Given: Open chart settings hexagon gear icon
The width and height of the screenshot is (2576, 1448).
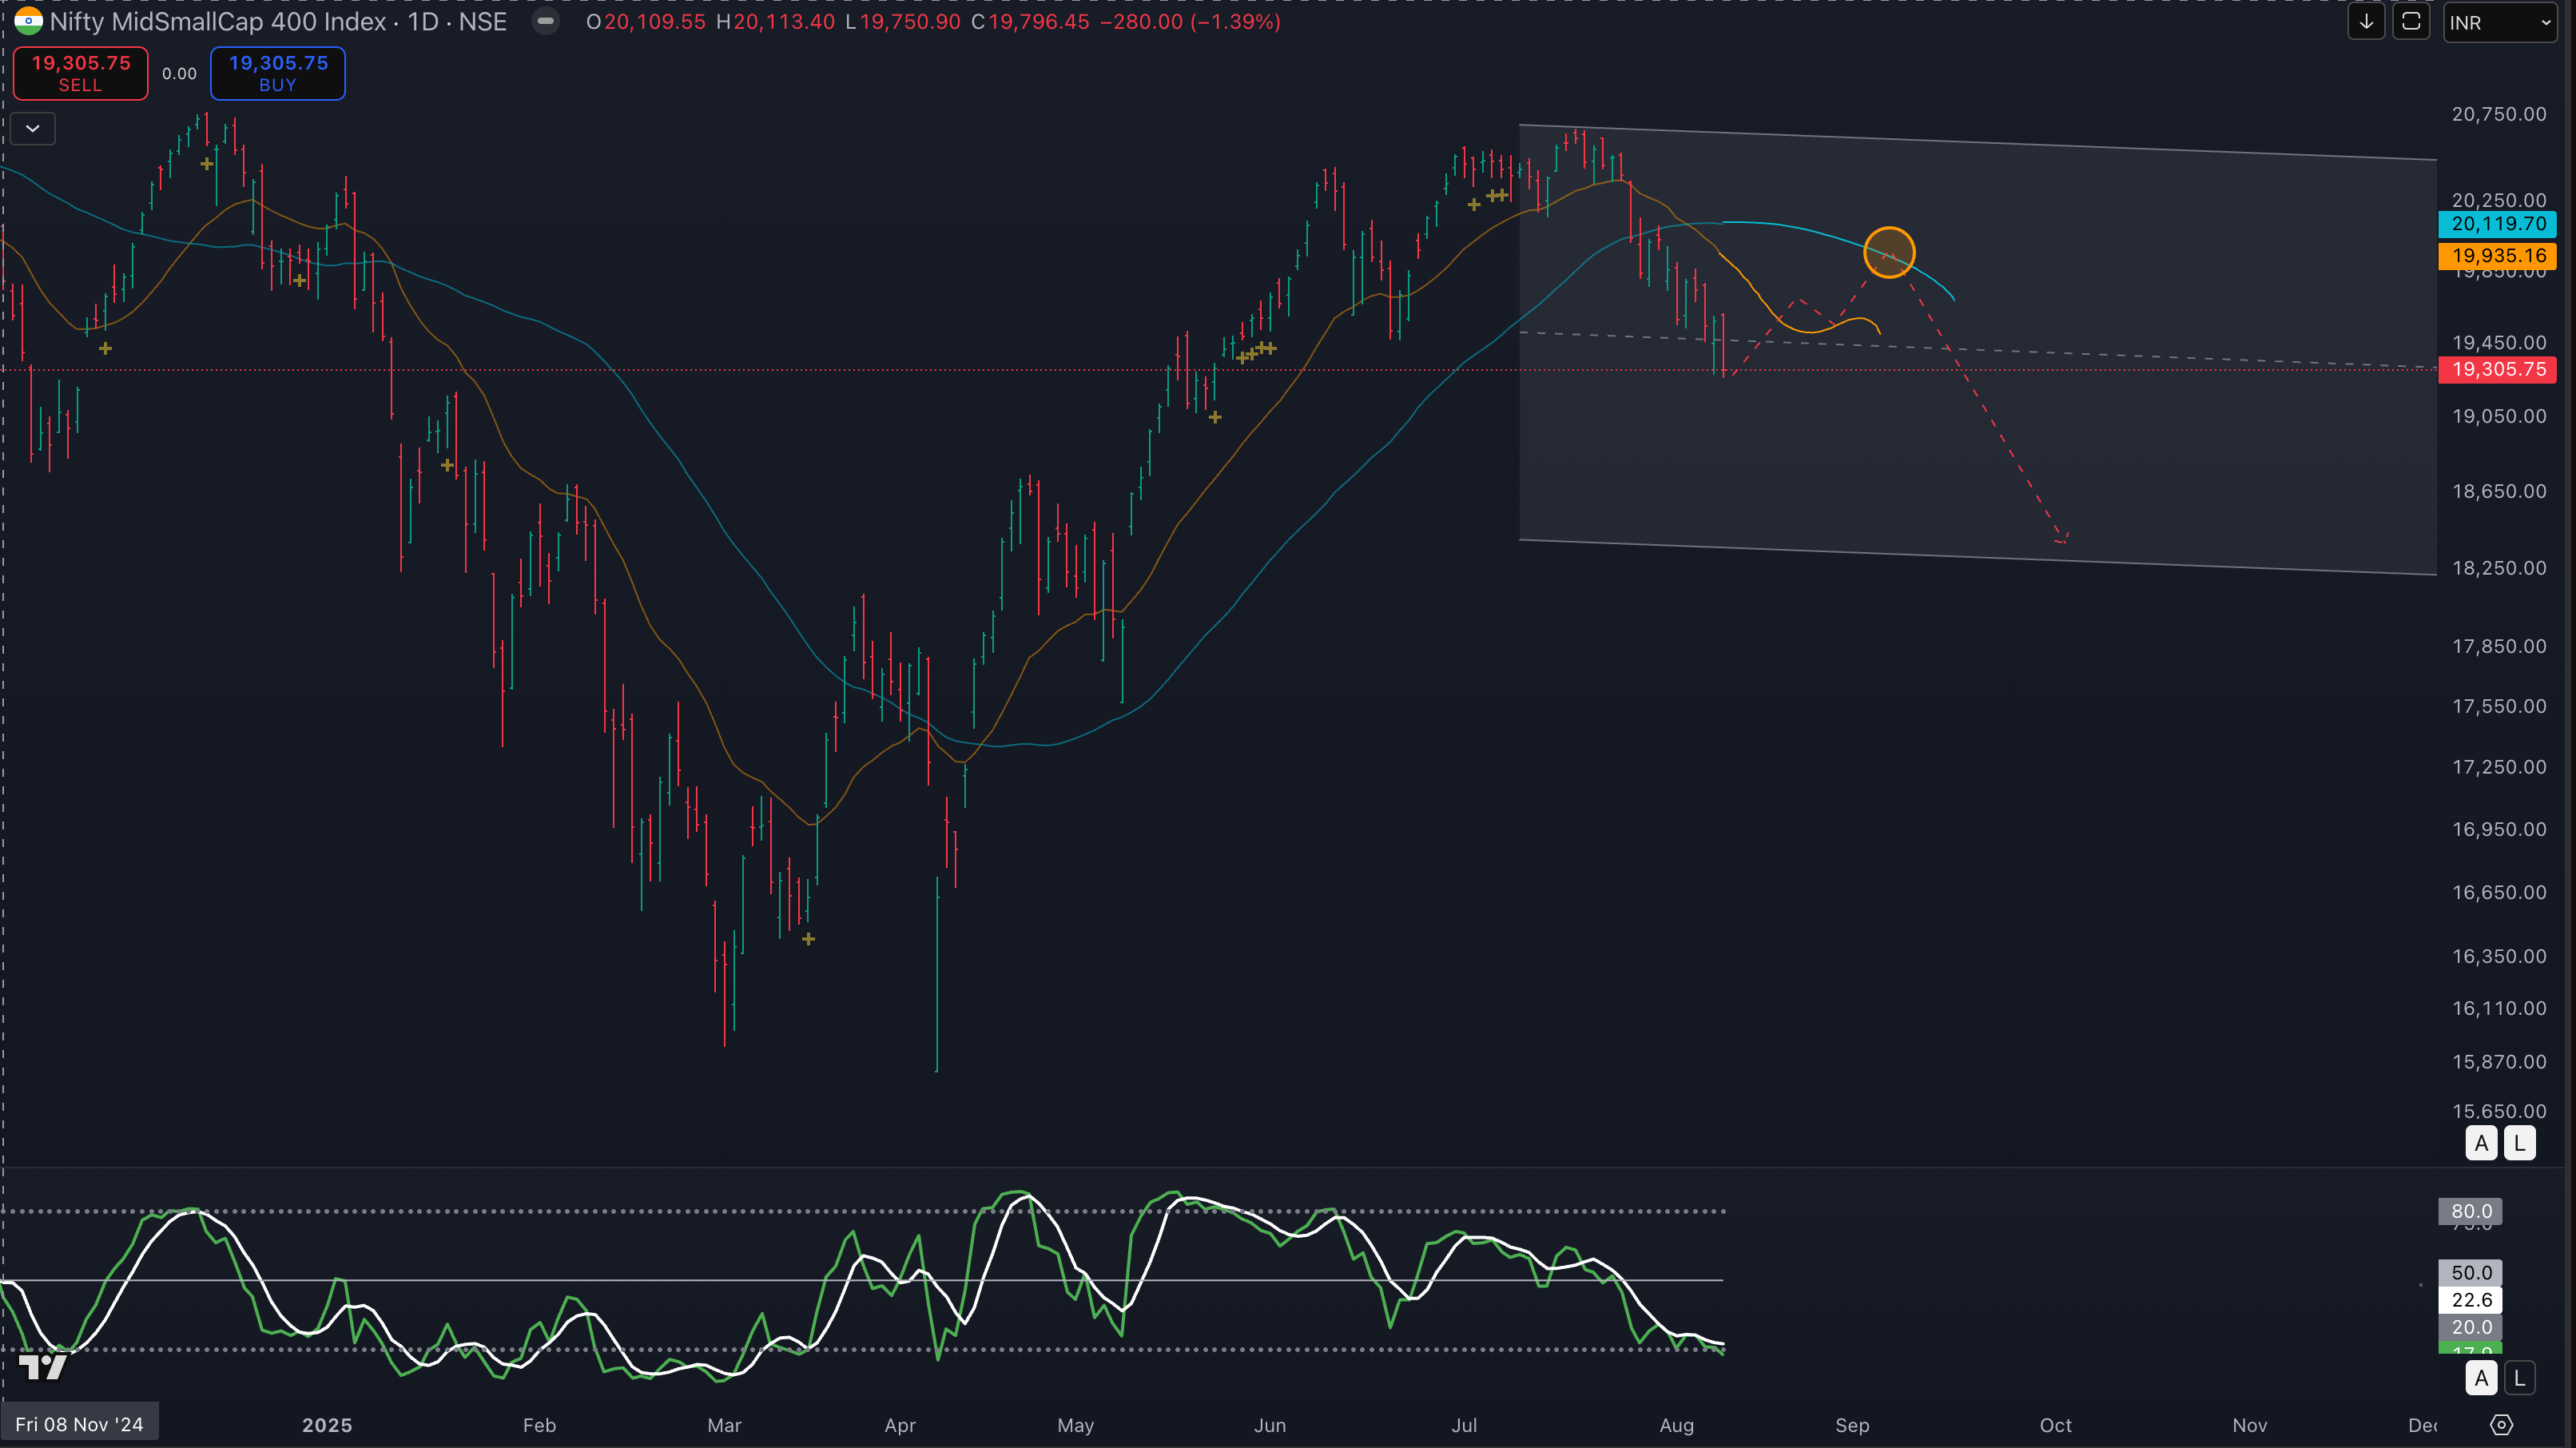Looking at the screenshot, I should [2501, 1425].
